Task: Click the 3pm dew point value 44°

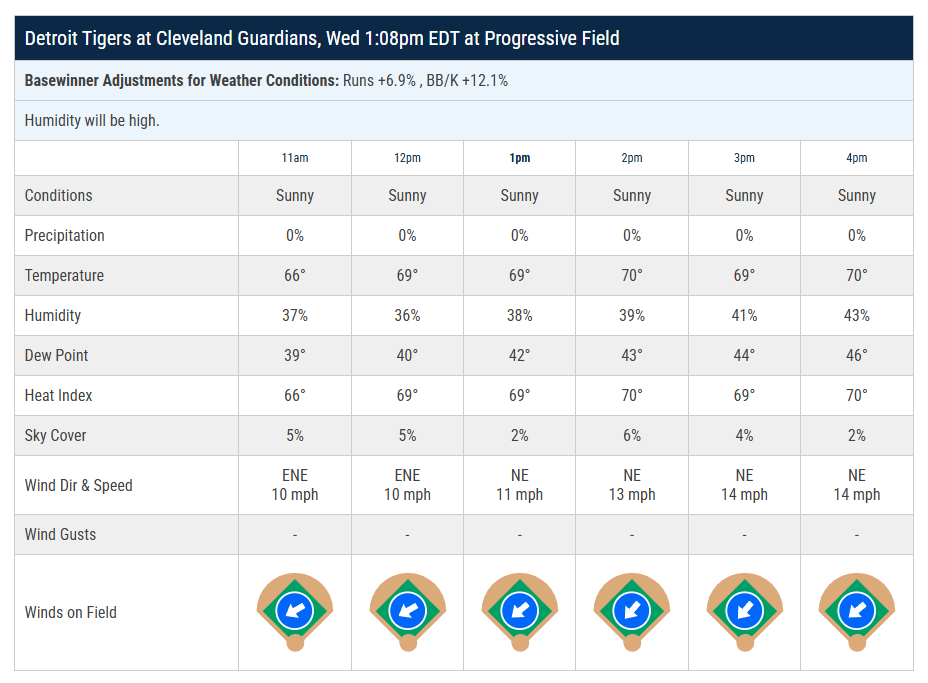Action: (x=744, y=355)
